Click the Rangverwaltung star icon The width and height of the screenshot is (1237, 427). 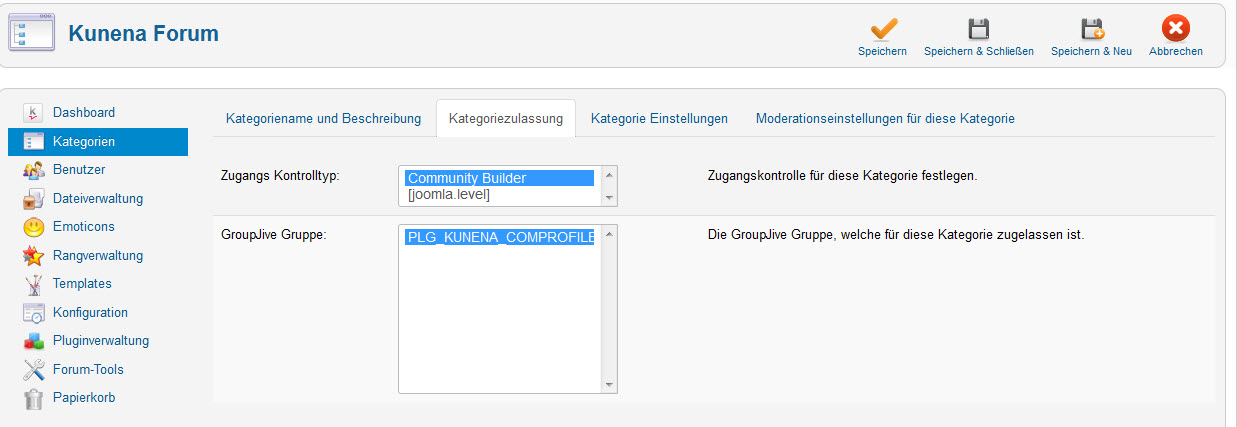34,256
